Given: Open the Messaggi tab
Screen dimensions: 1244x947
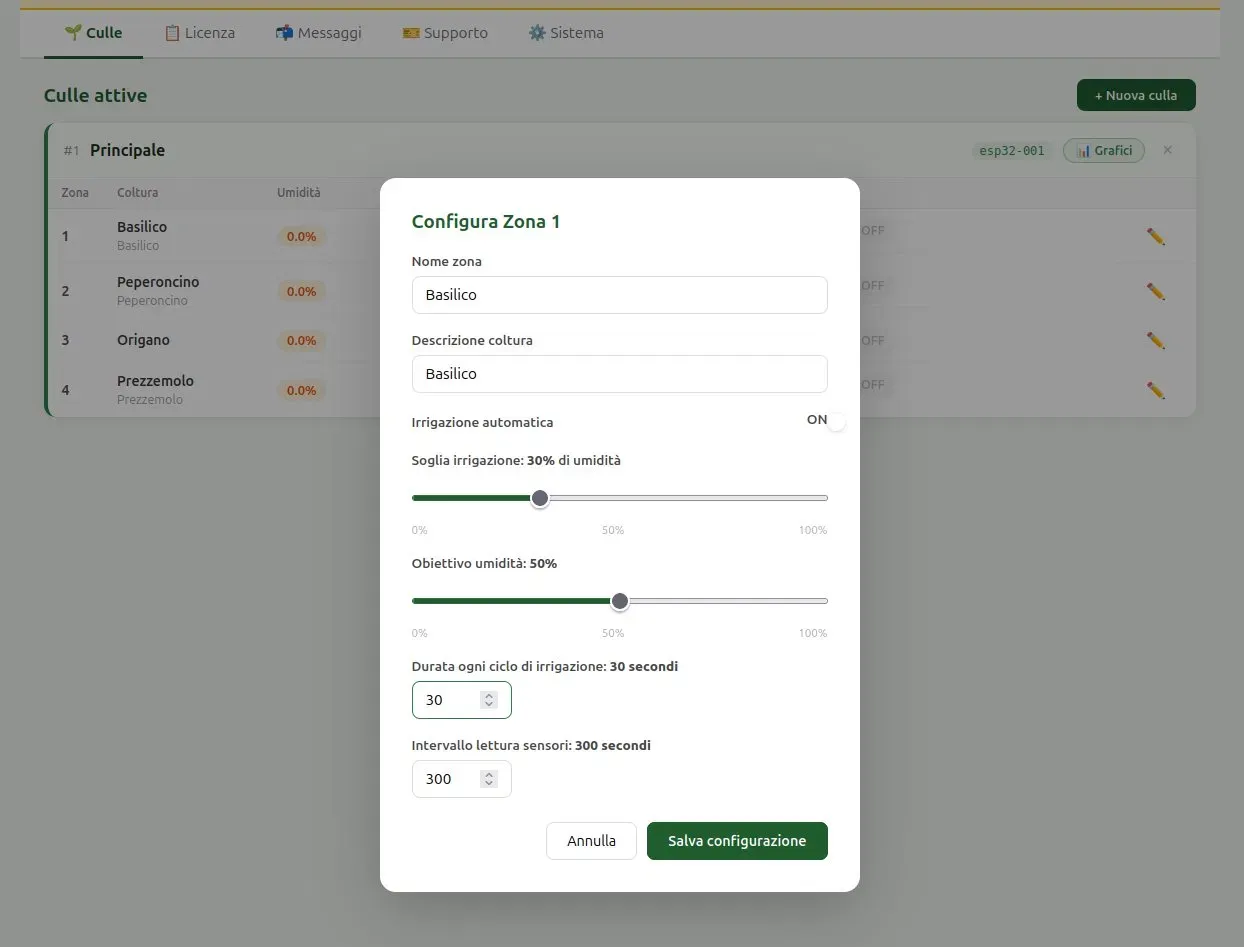Looking at the screenshot, I should click(x=318, y=33).
